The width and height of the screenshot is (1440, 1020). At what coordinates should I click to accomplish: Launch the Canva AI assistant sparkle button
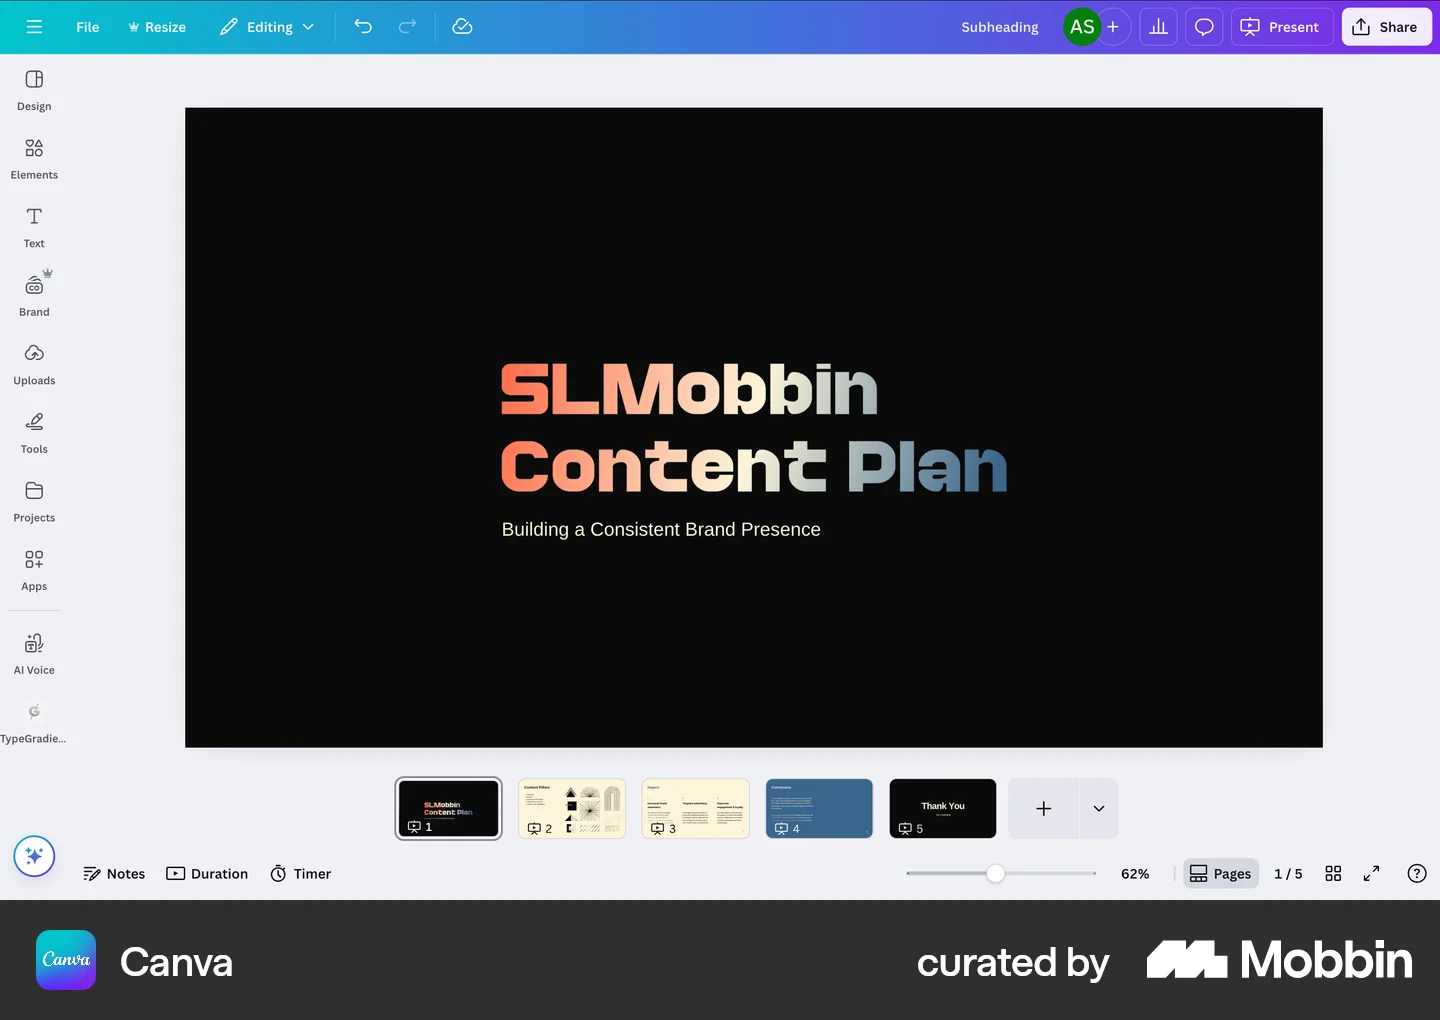coord(34,856)
